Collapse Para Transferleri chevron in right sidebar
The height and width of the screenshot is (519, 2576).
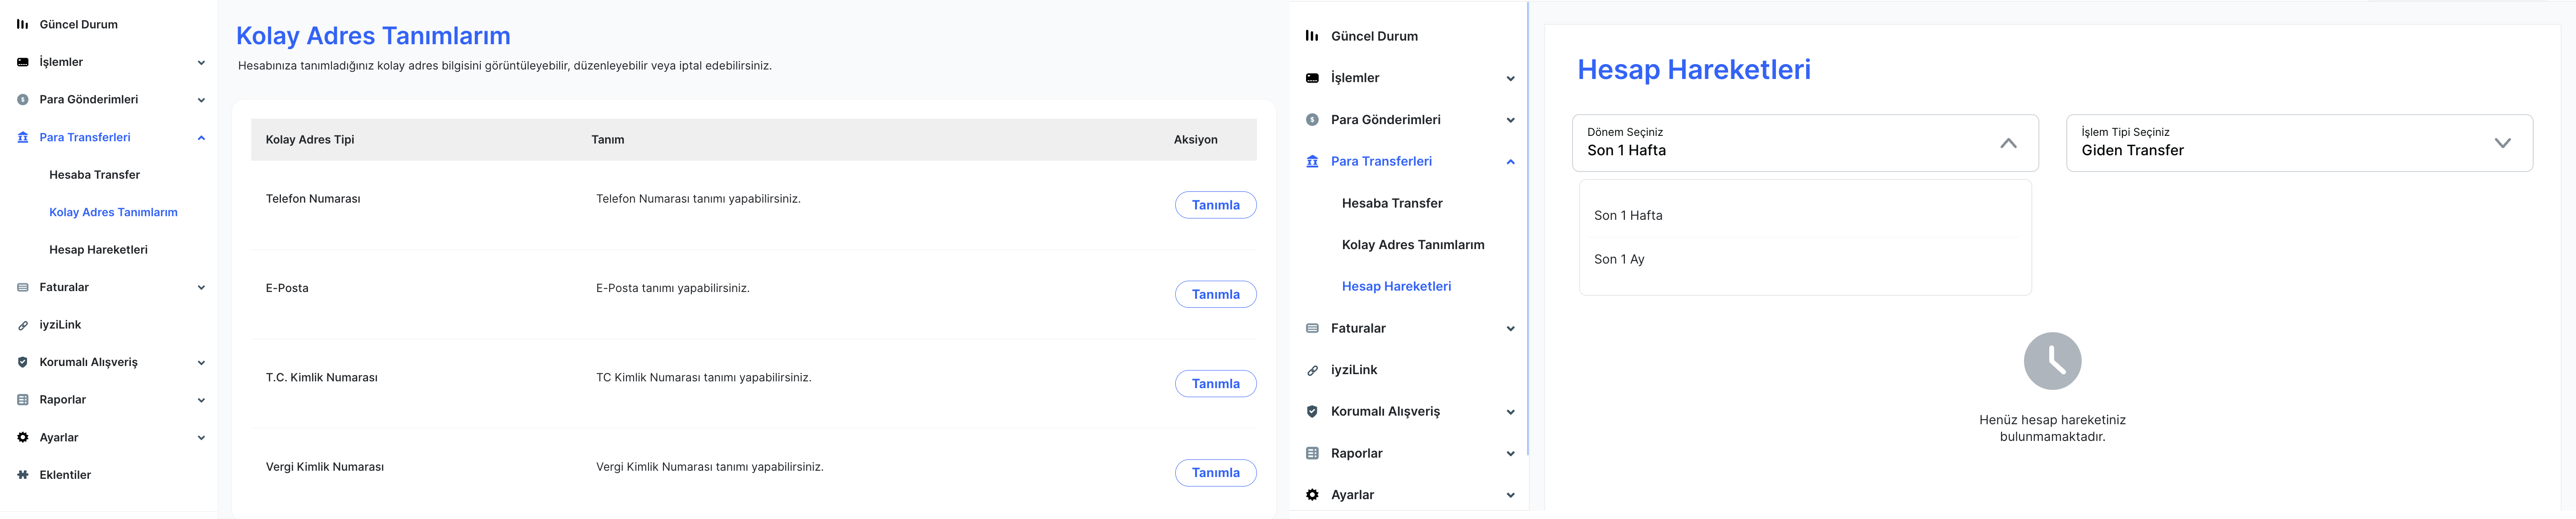(x=1510, y=162)
